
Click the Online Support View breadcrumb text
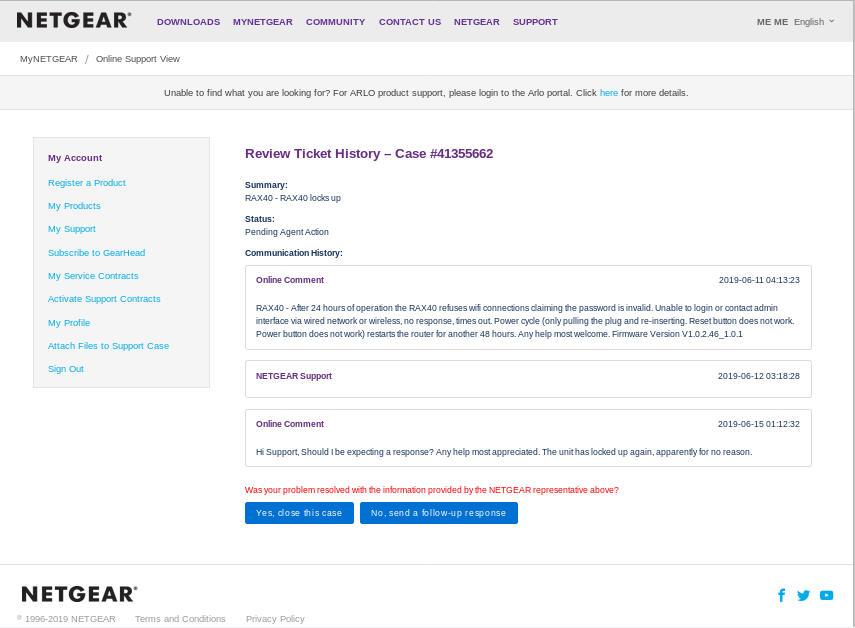pos(137,59)
